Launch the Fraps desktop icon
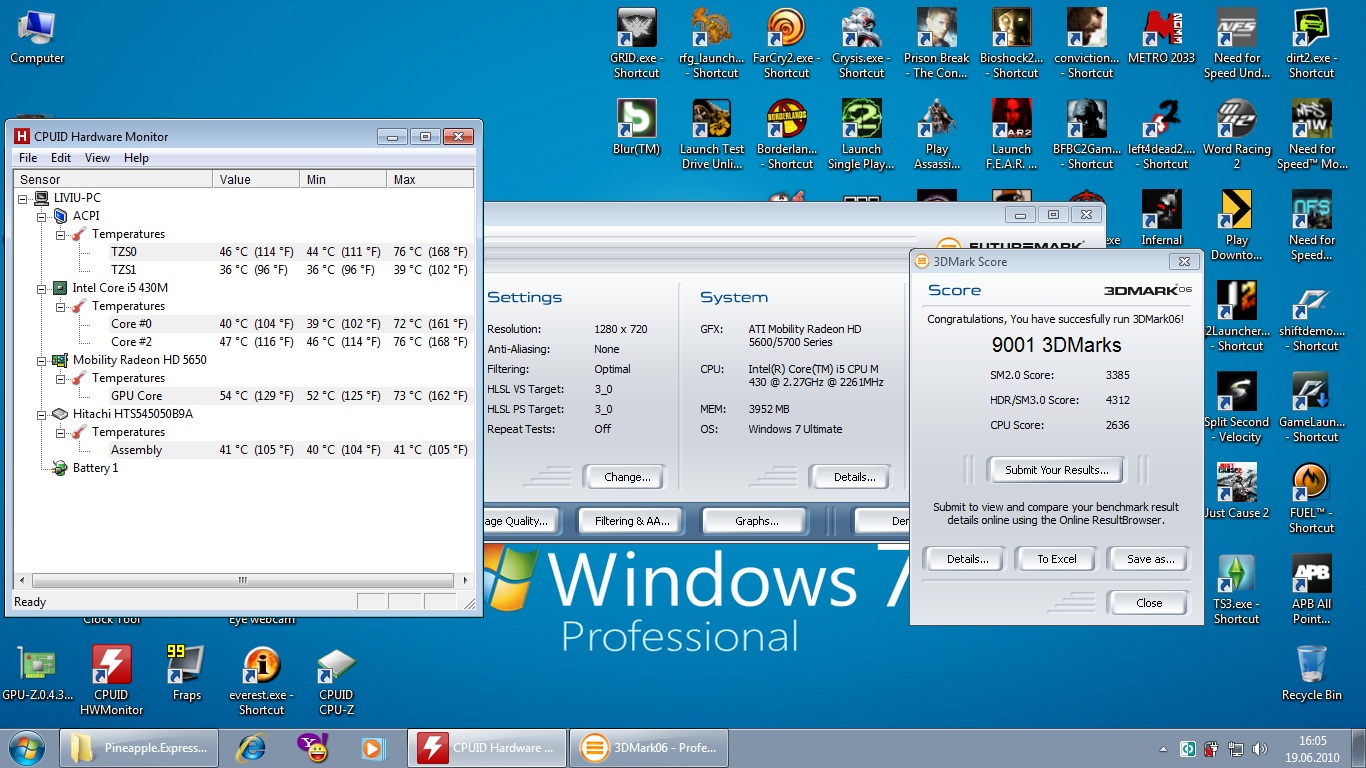The height and width of the screenshot is (768, 1366). click(186, 673)
